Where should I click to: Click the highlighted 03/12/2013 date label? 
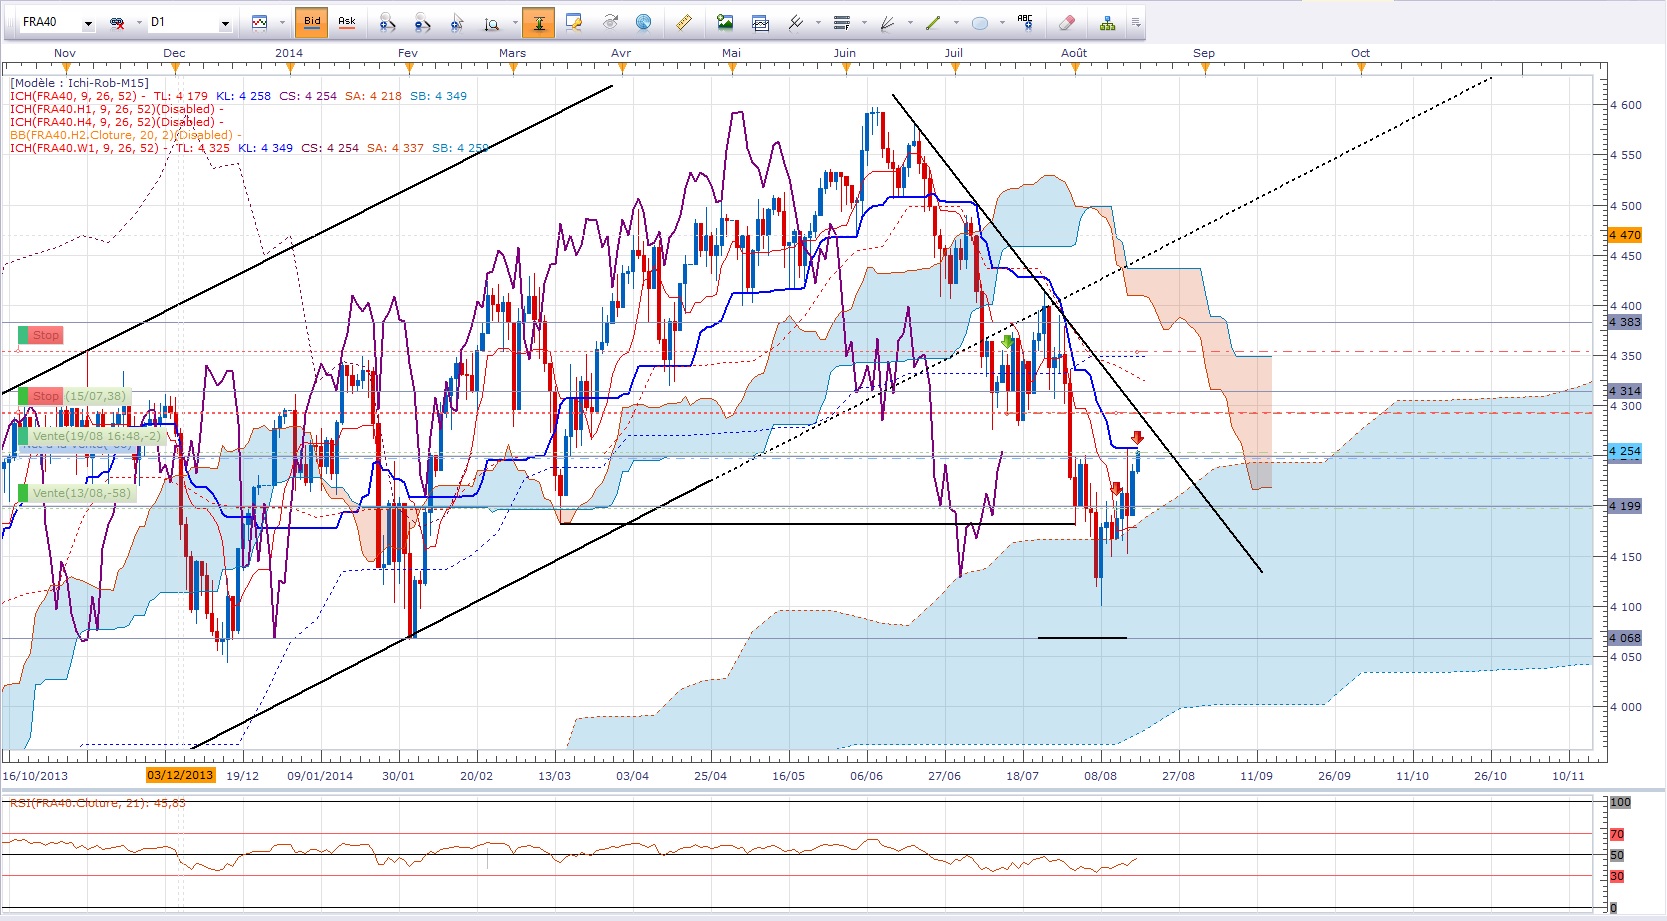(180, 775)
